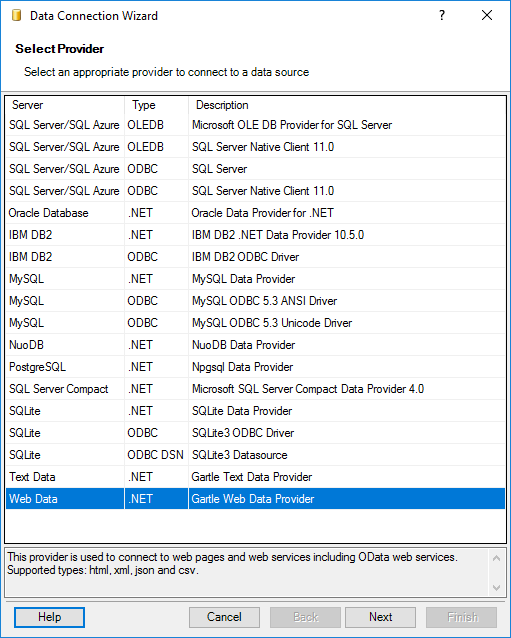Select Npgsql Data Provider row
Image resolution: width=511 pixels, height=638 pixels.
click(256, 367)
